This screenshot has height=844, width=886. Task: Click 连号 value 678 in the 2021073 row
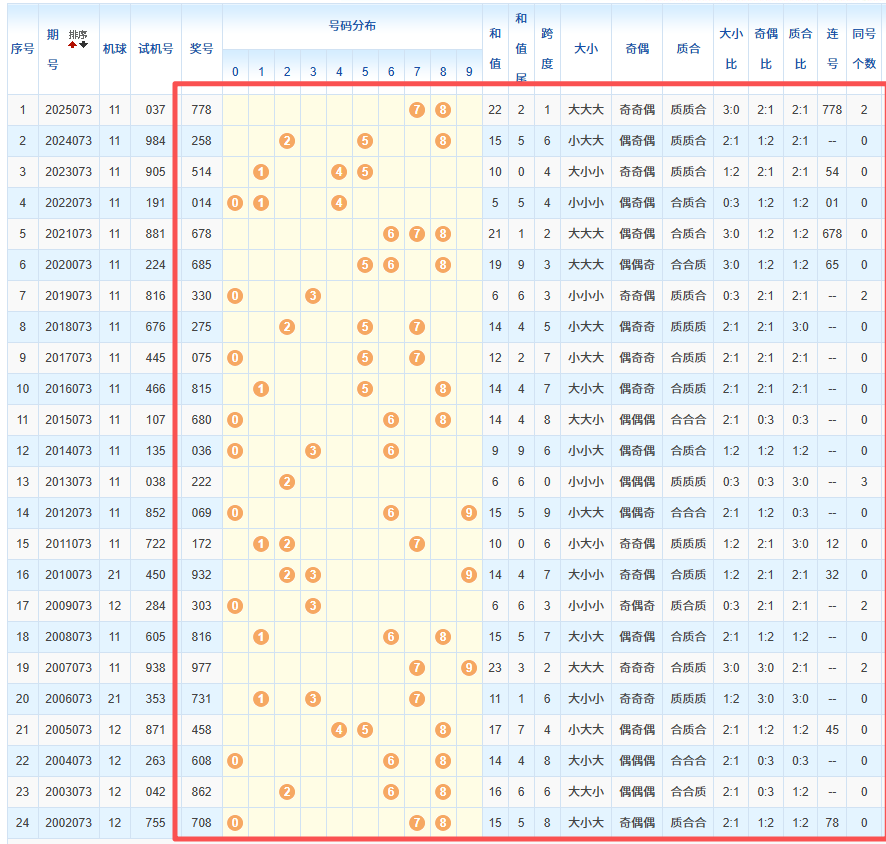coord(832,234)
